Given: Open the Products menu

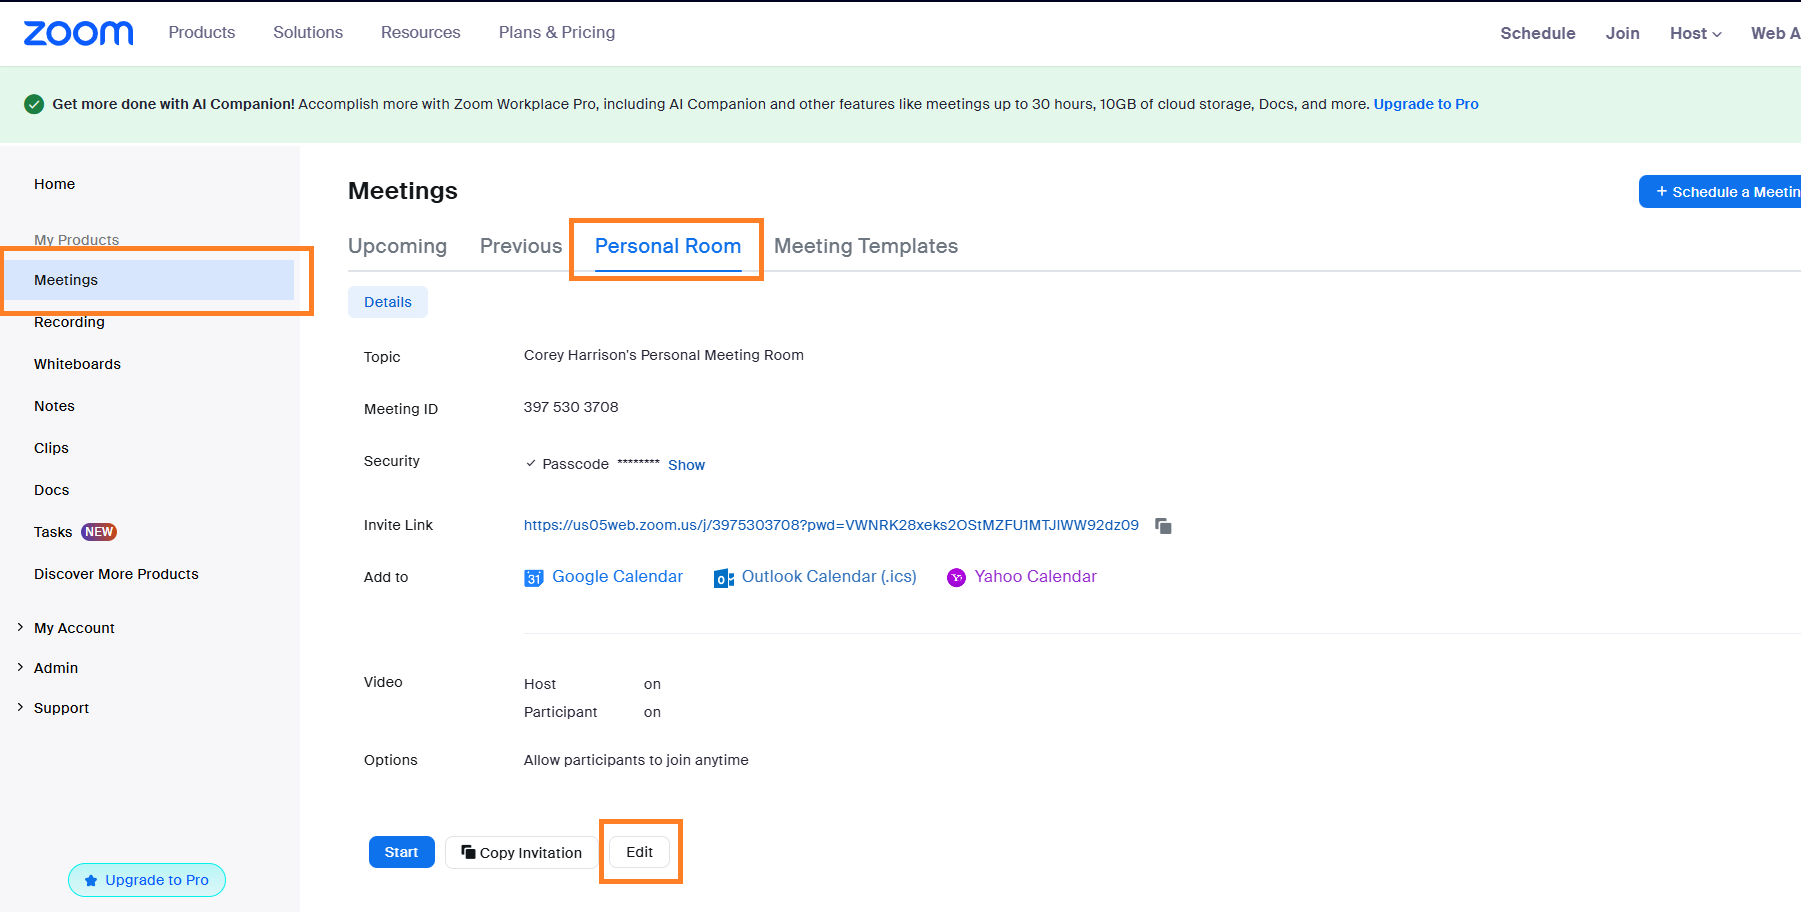Looking at the screenshot, I should (202, 32).
